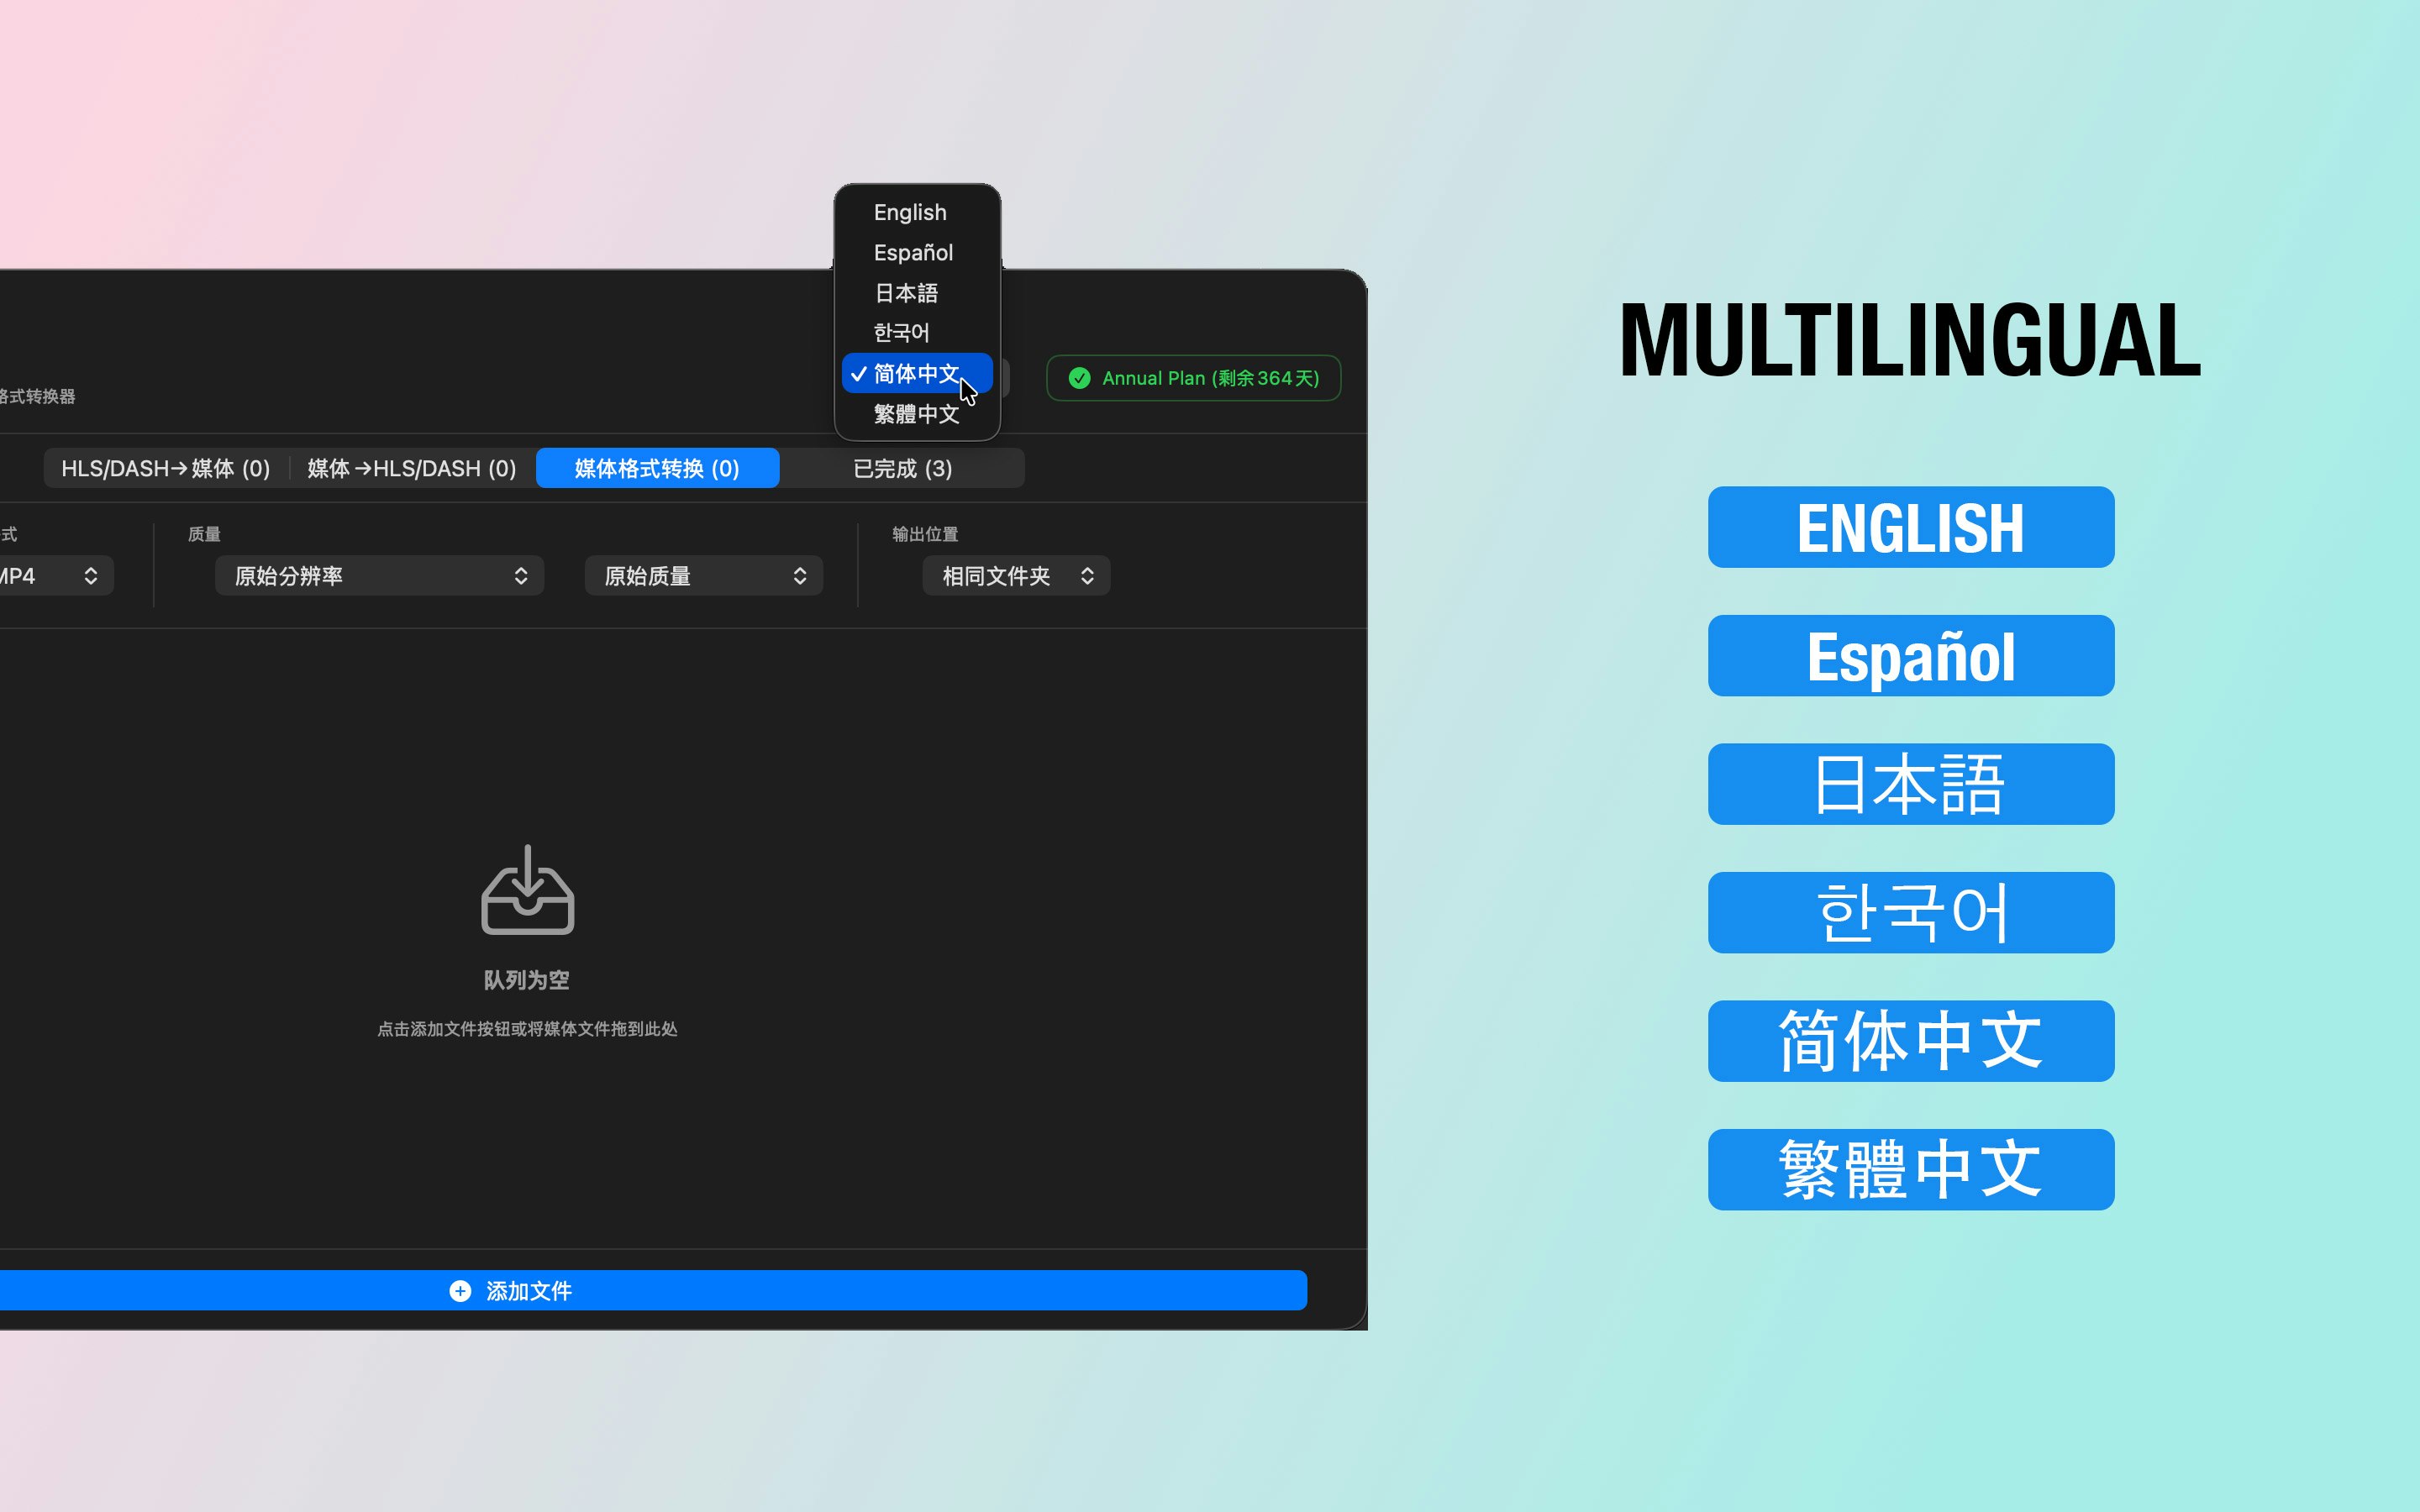Pick 日本語 in the language list
2420x1512 pixels.
905,293
